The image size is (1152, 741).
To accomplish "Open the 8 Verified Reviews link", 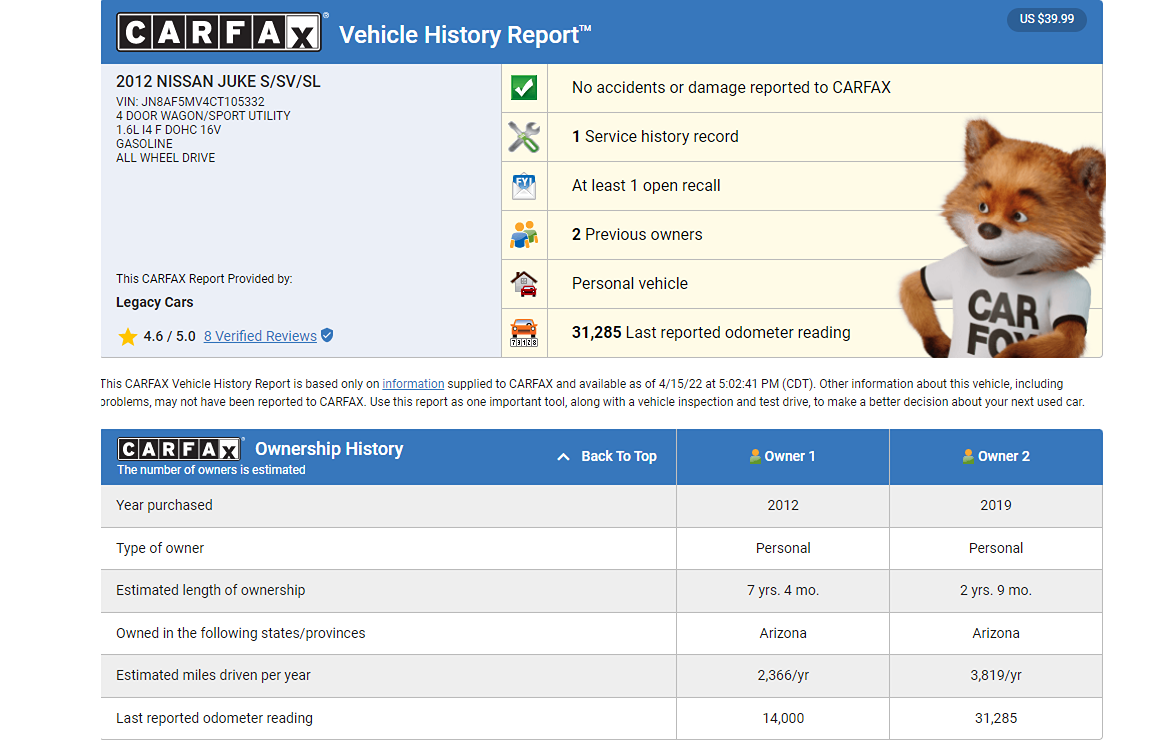I will pos(260,336).
